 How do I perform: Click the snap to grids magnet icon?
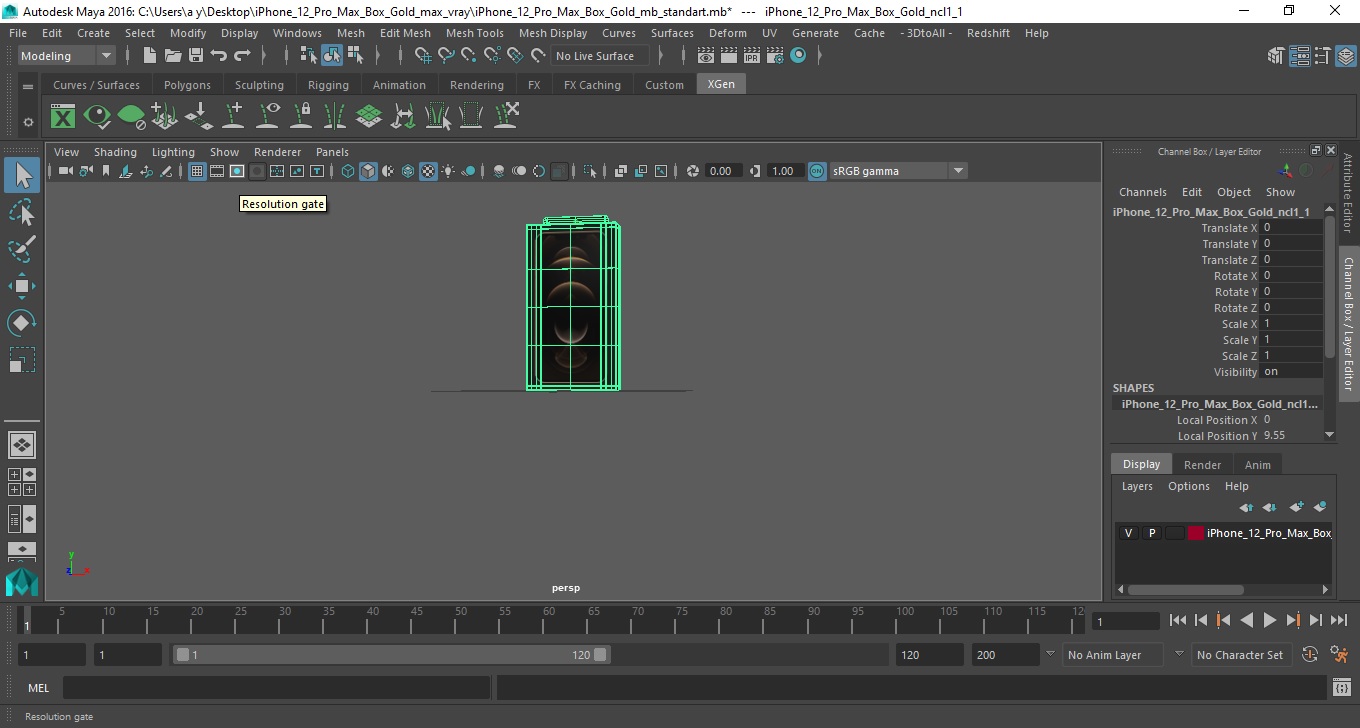tap(423, 56)
